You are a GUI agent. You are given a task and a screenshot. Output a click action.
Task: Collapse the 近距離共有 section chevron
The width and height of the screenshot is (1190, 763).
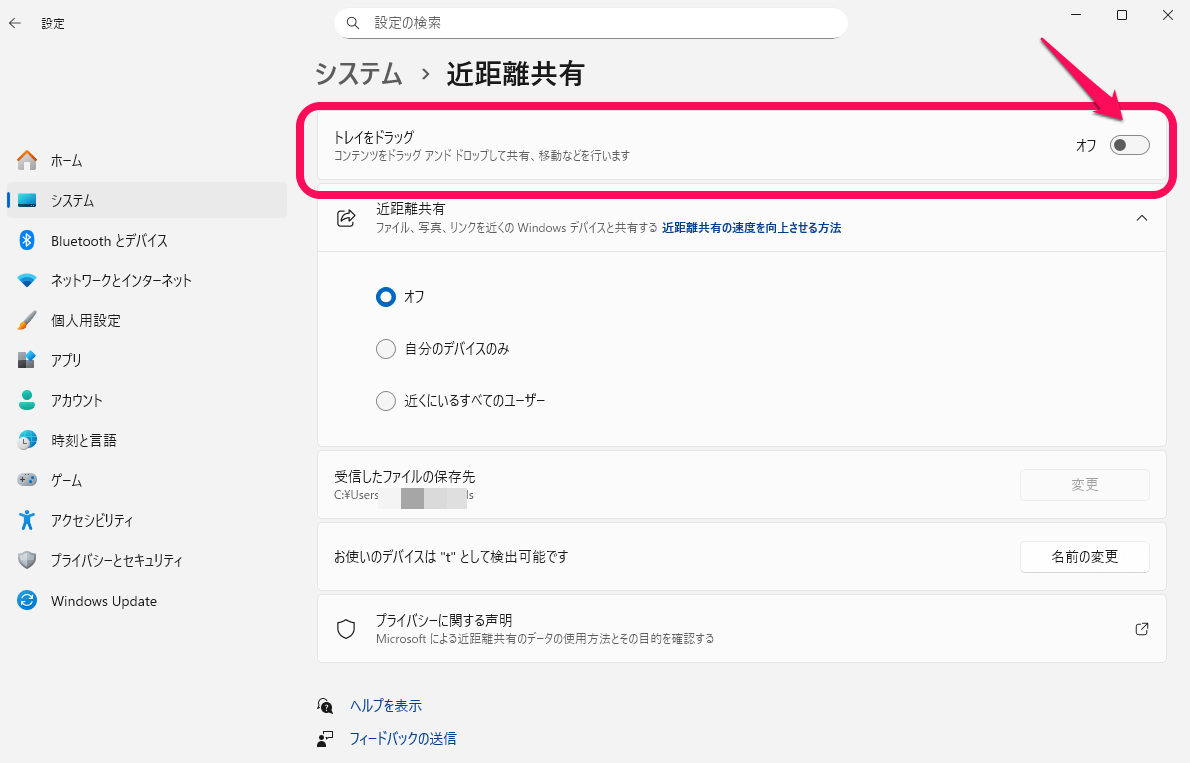click(1142, 217)
